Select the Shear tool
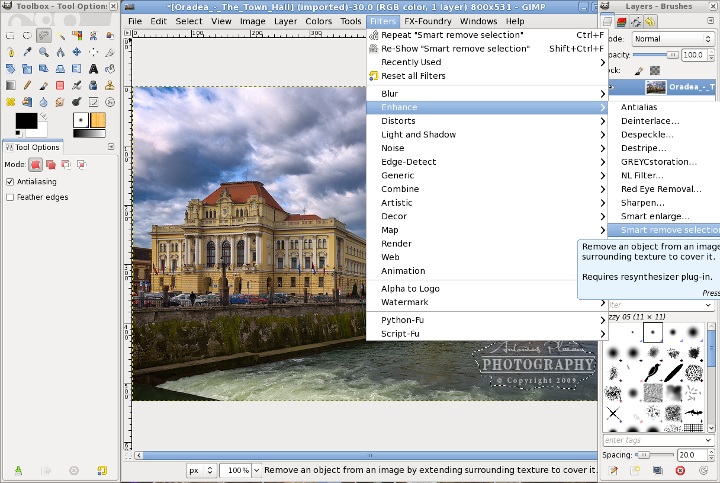This screenshot has height=483, width=720. coord(44,69)
